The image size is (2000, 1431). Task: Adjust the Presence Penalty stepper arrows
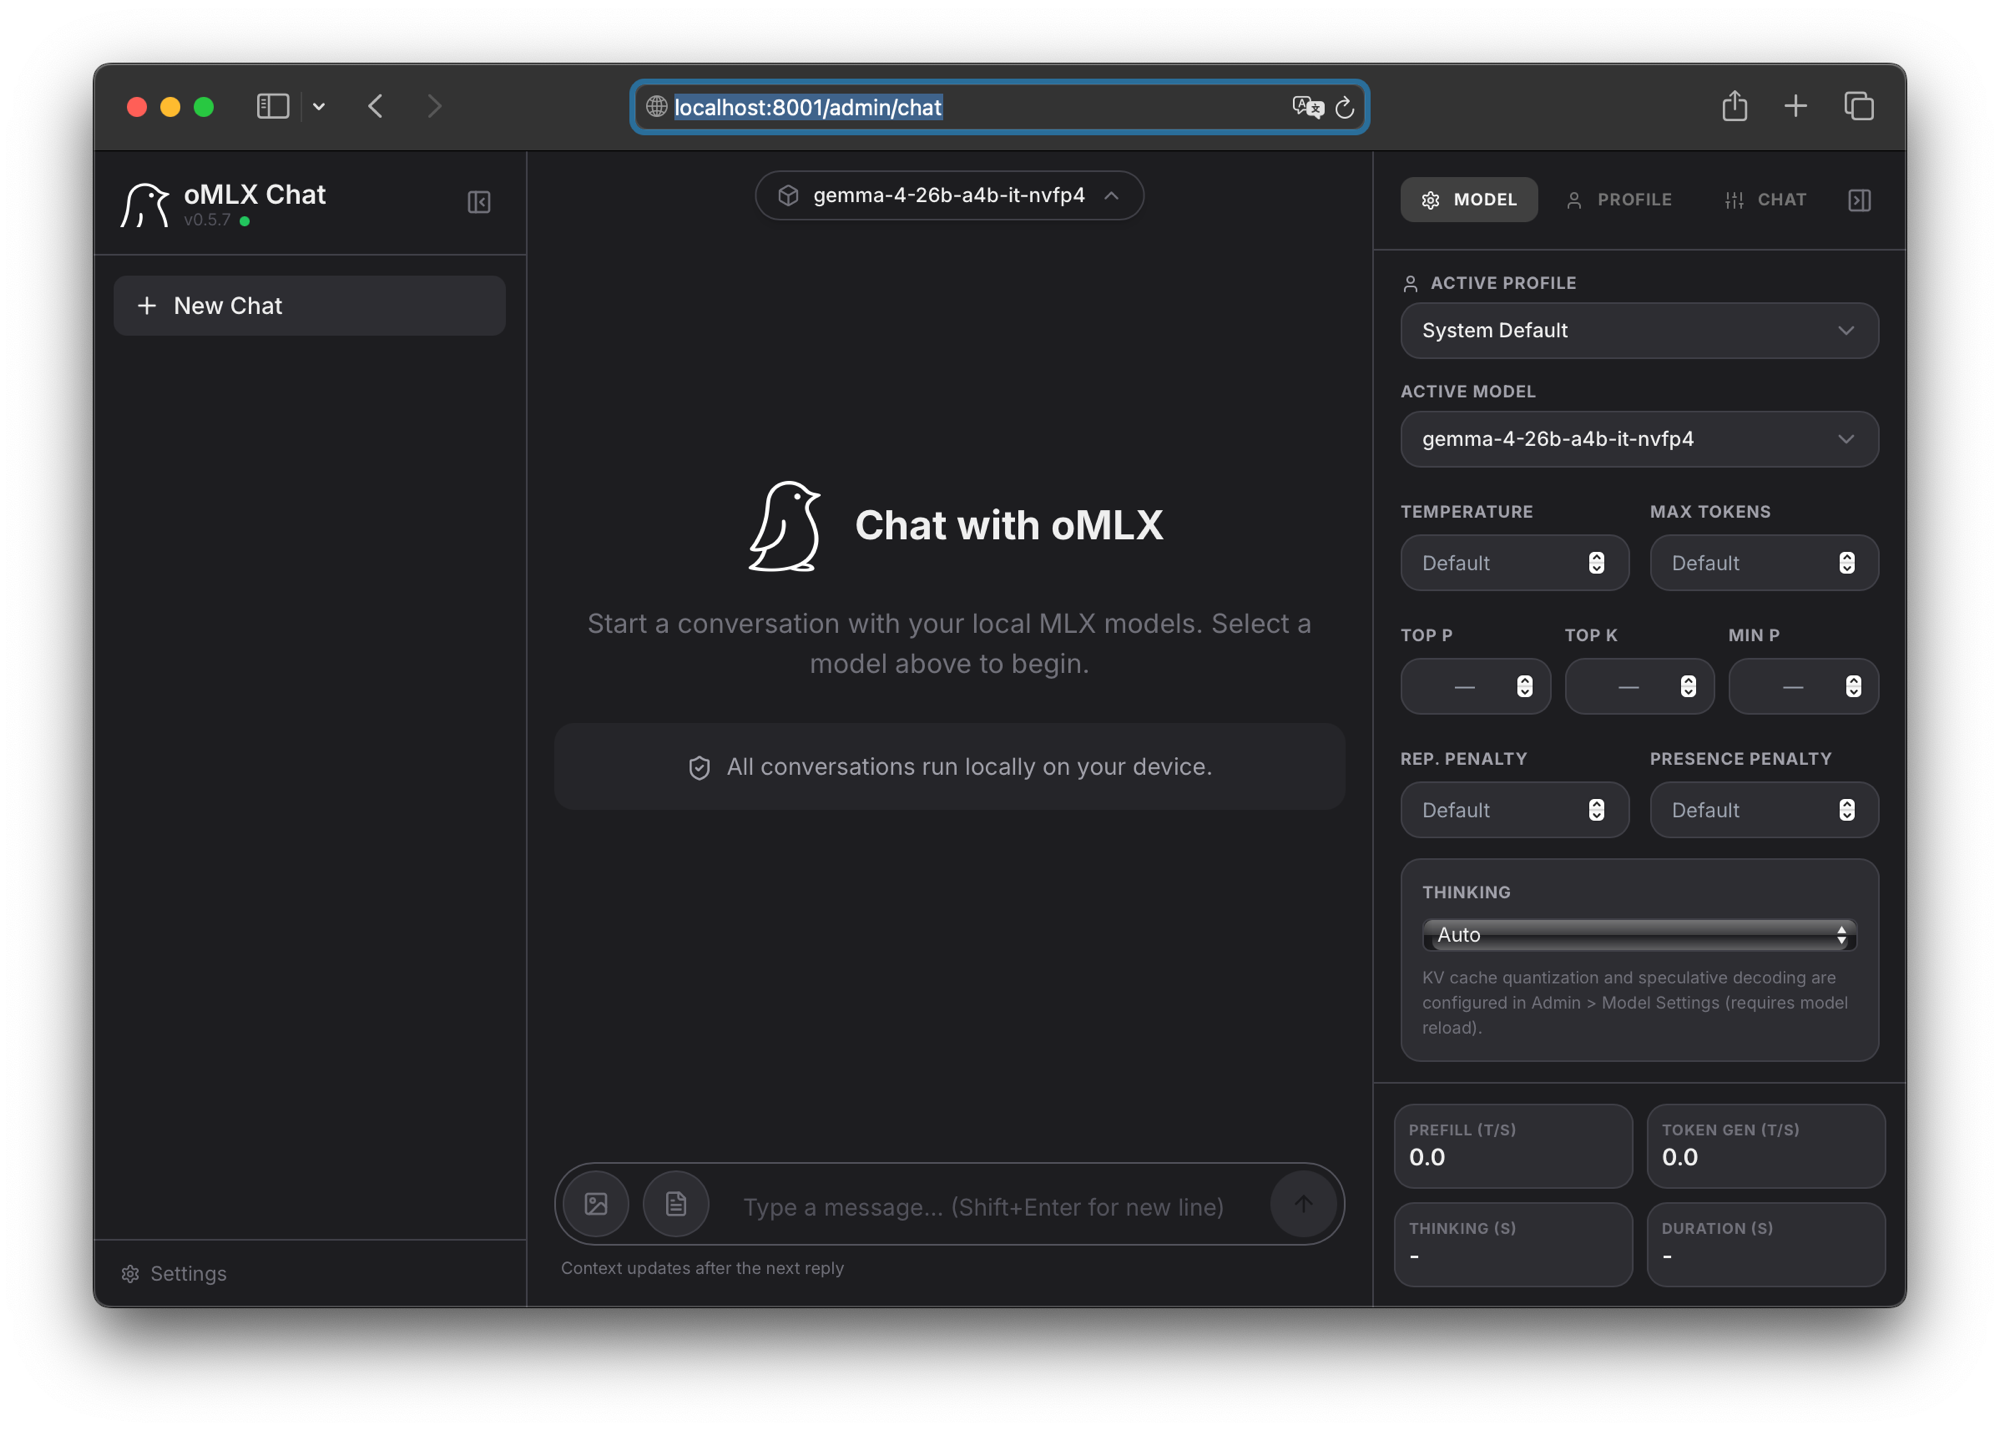[x=1847, y=810]
